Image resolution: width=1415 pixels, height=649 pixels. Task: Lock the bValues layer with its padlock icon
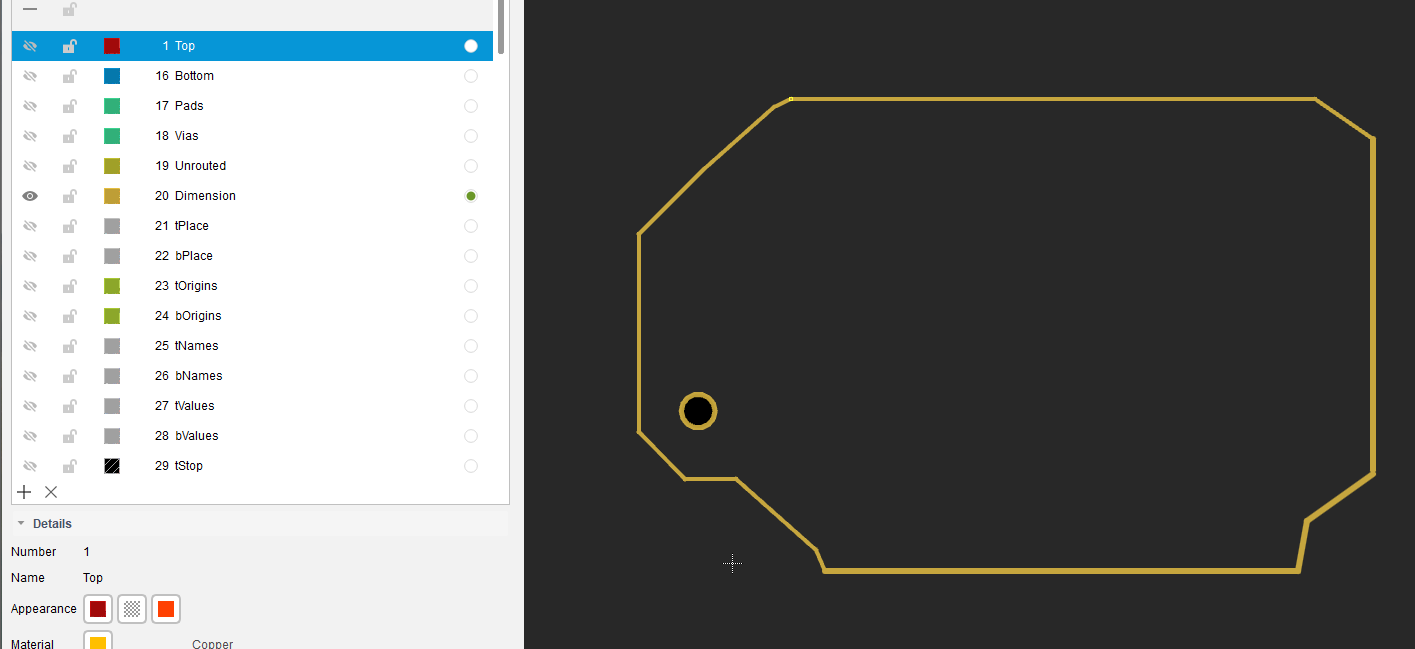[69, 436]
